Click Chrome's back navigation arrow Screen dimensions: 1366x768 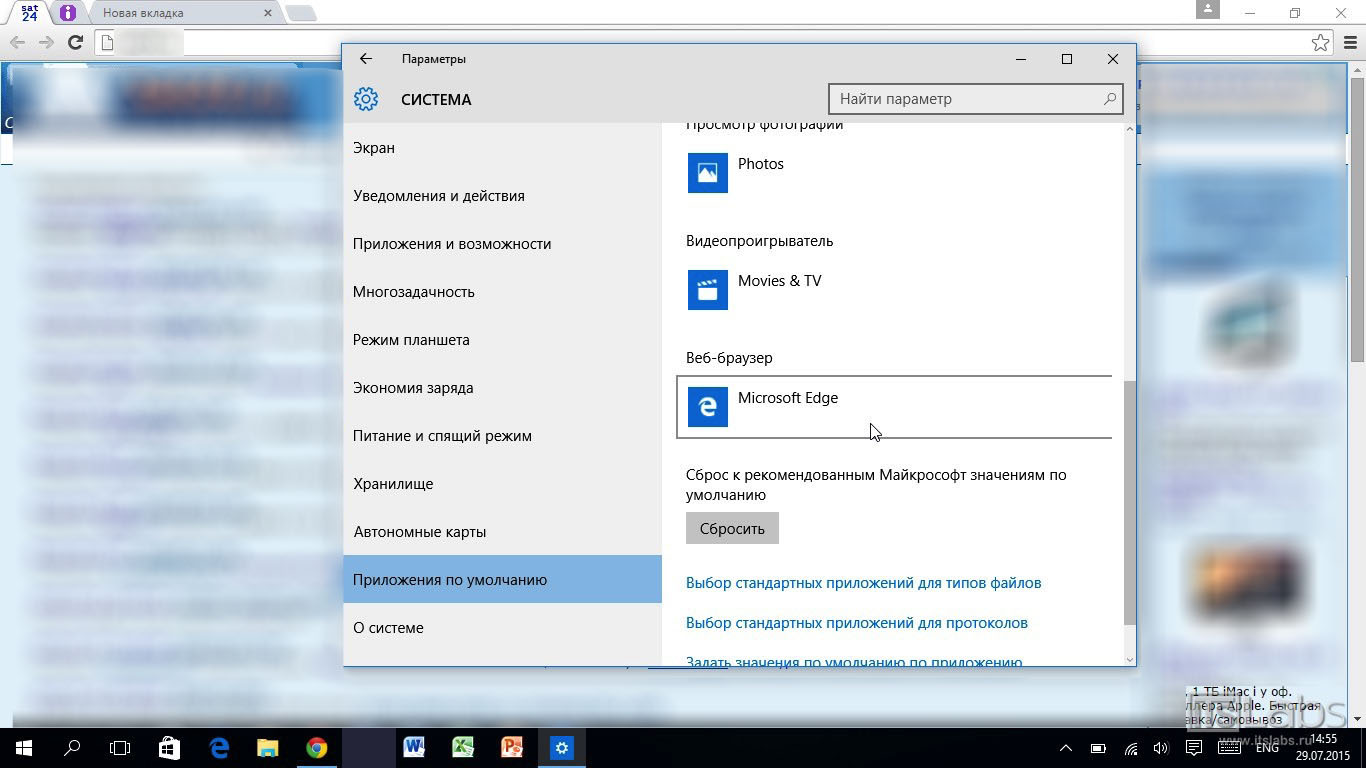click(x=17, y=42)
